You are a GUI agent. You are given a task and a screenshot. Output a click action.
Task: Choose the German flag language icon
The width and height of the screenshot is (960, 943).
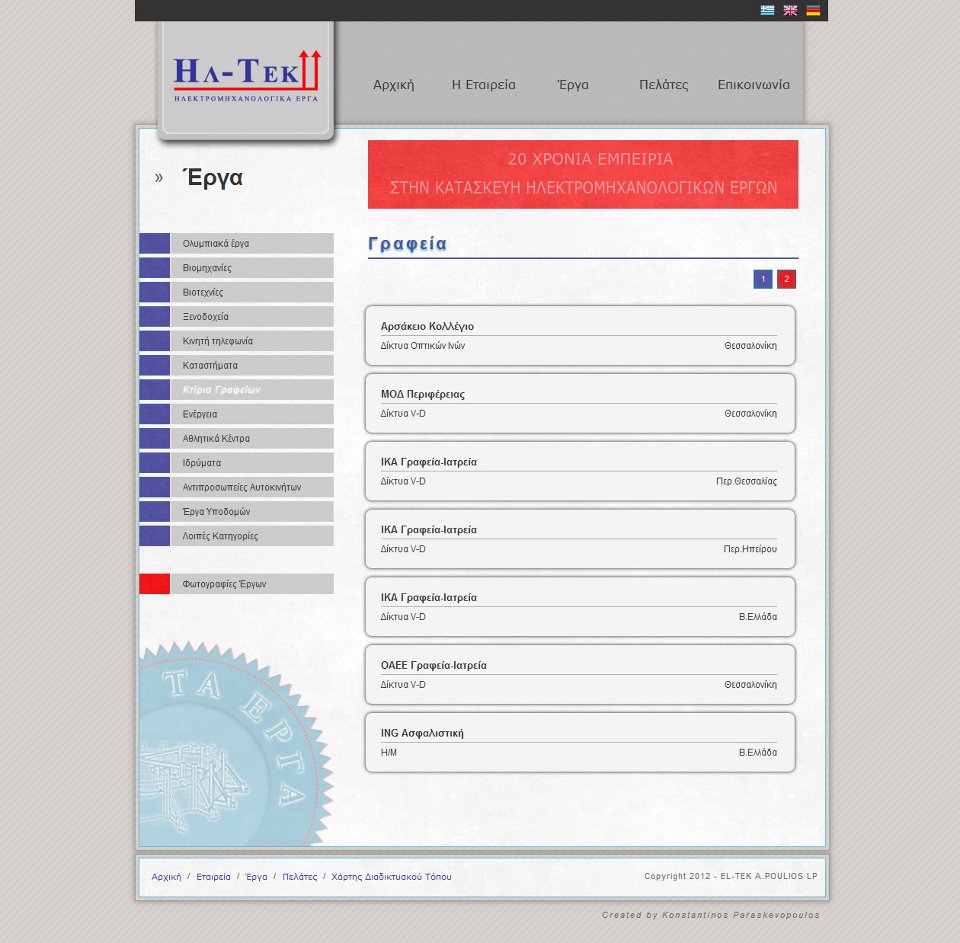pos(813,10)
